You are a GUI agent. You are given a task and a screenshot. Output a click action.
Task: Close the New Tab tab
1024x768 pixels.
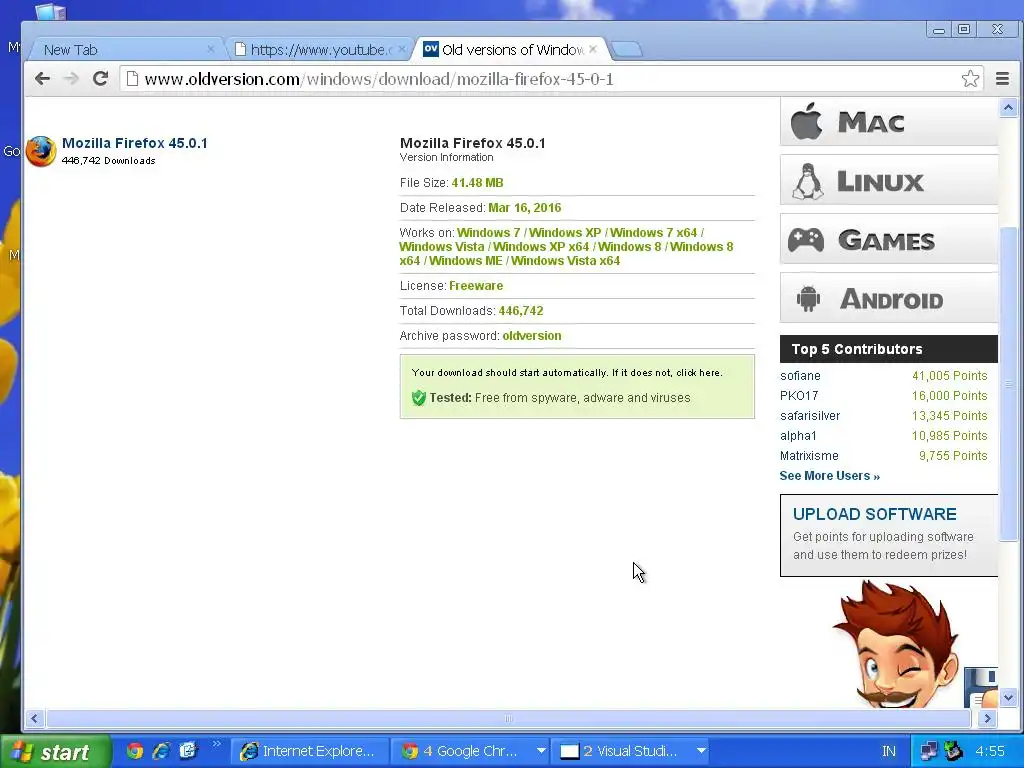(x=210, y=49)
